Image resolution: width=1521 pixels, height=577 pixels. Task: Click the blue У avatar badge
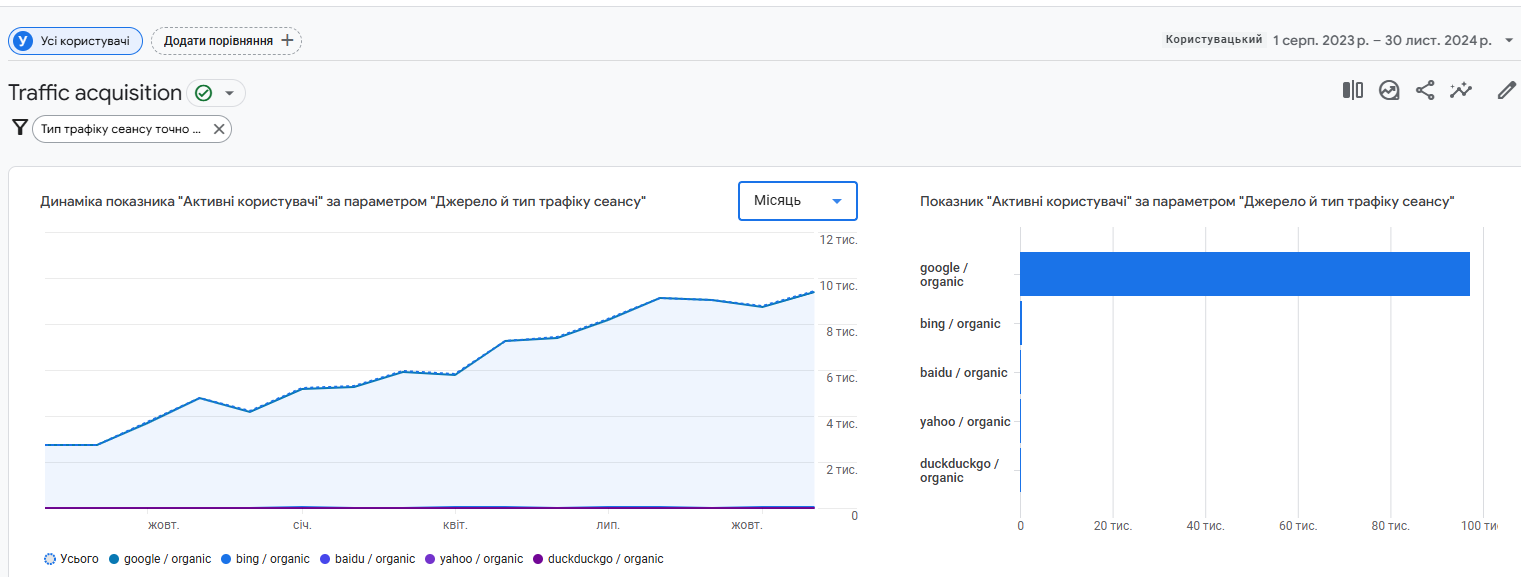pos(23,41)
